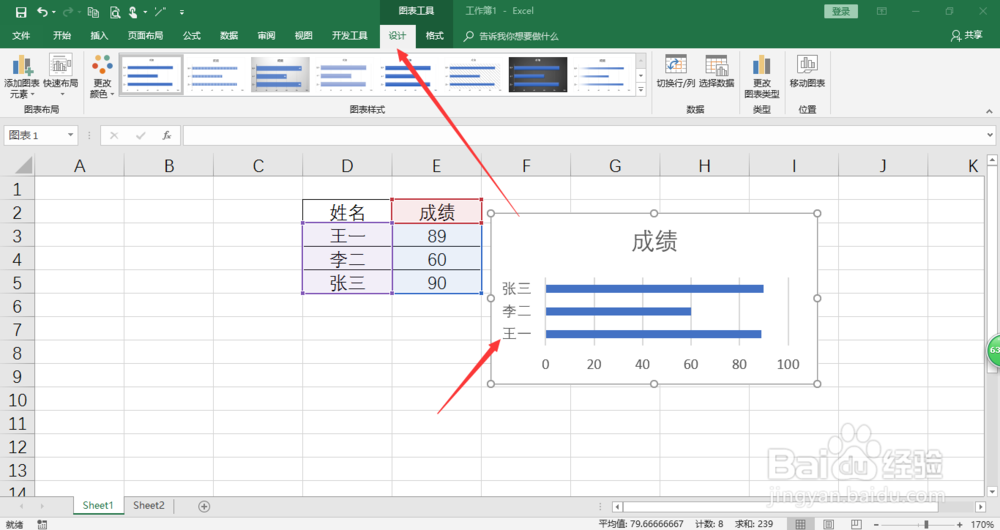Expand the chart styles gallery more arrow

pyautogui.click(x=641, y=90)
